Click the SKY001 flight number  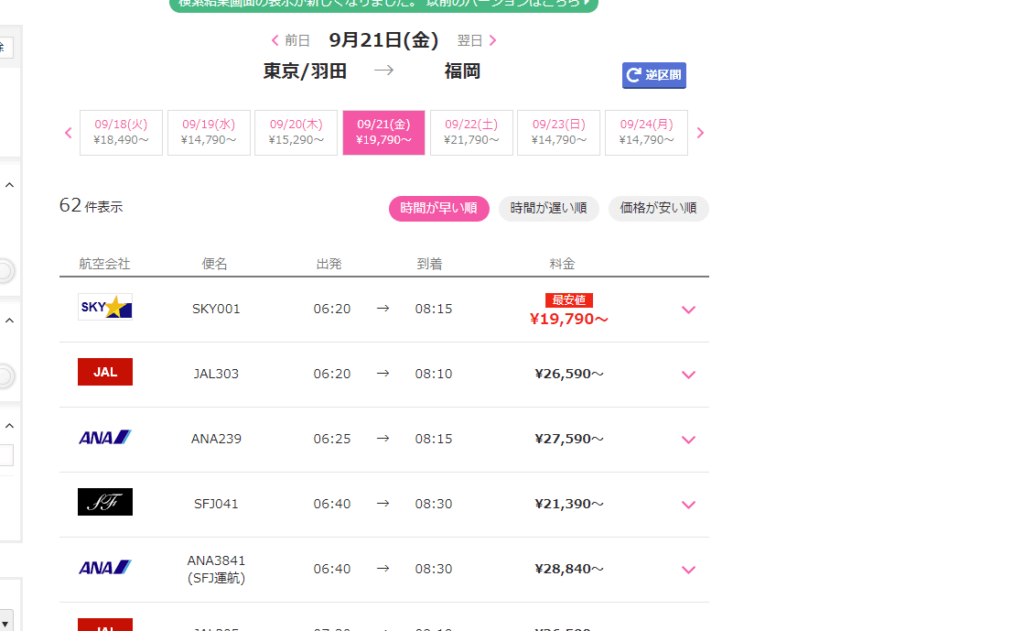point(216,309)
